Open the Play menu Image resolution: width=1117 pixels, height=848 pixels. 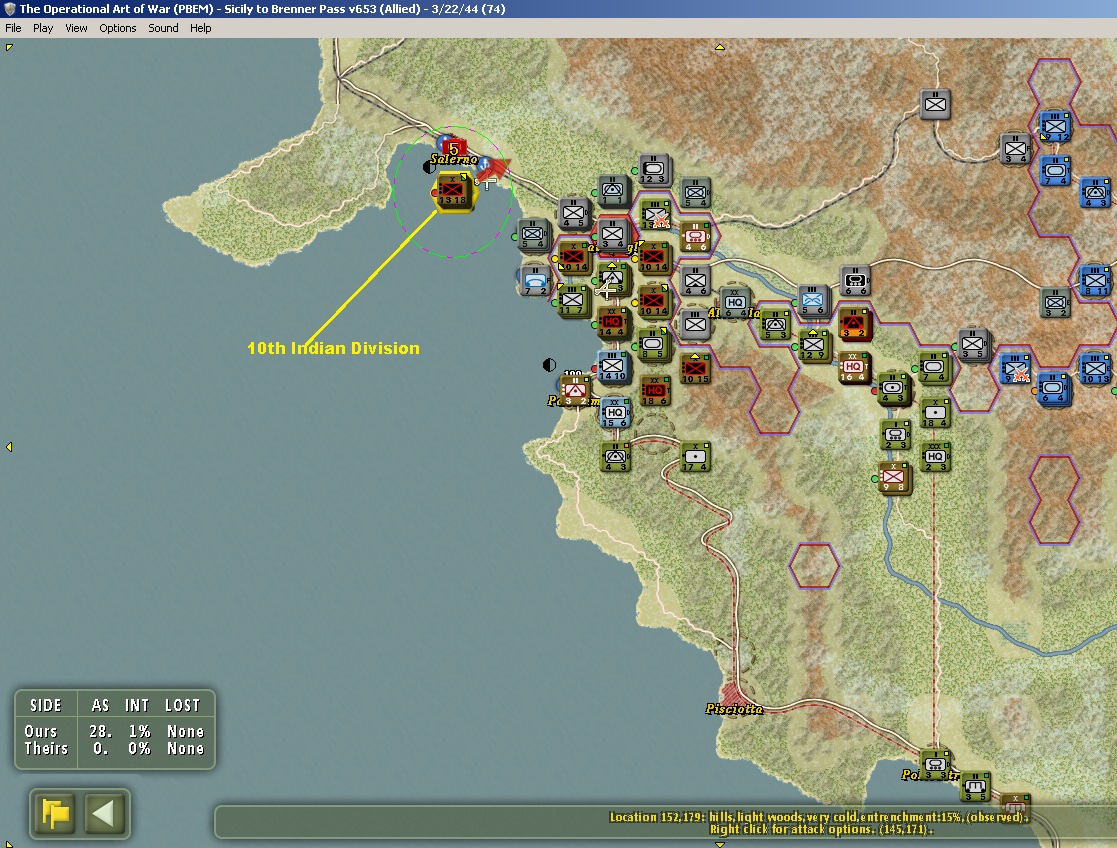43,28
